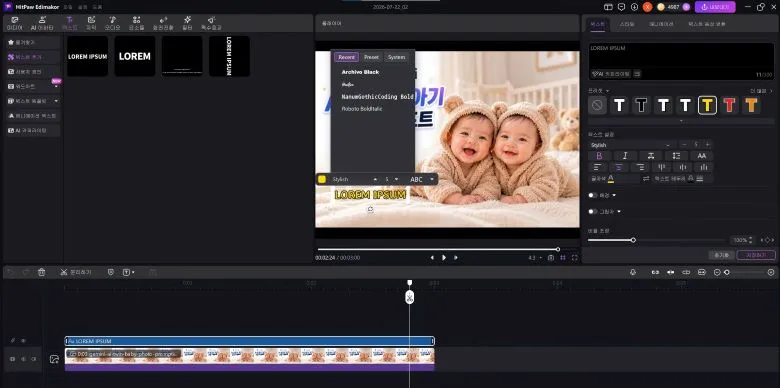This screenshot has height=388, width=780.
Task: Zoom in timeline with plus circle icon
Action: tap(771, 272)
